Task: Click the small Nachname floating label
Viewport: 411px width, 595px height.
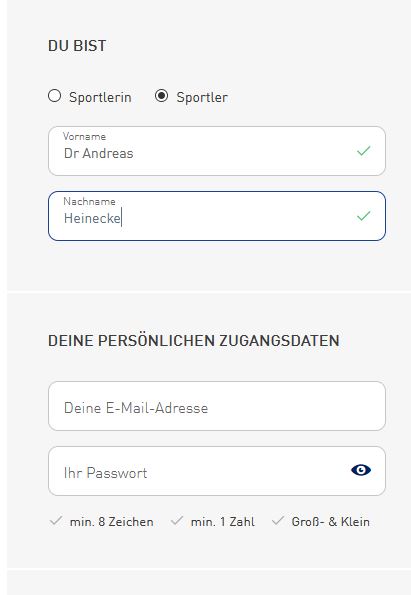Action: point(89,201)
